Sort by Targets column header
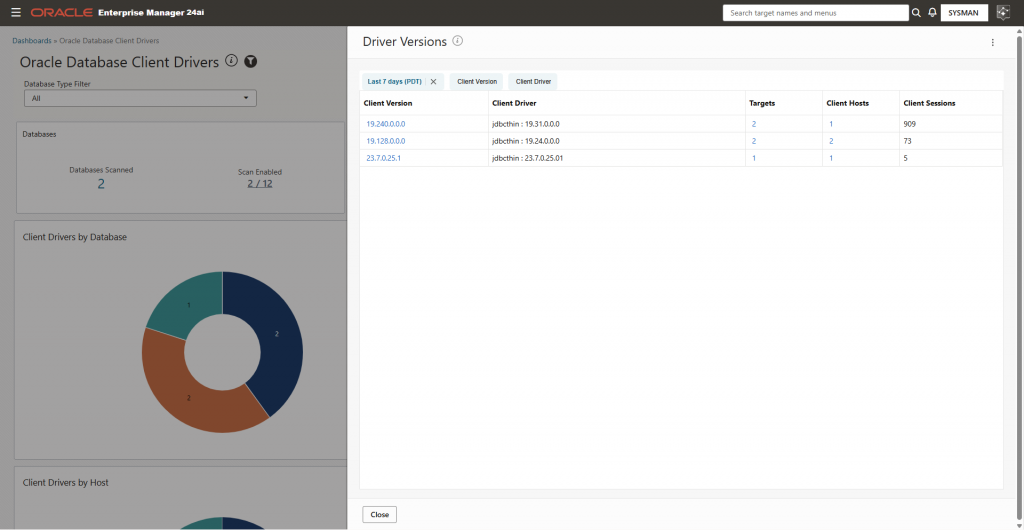This screenshot has width=1024, height=530. (762, 103)
